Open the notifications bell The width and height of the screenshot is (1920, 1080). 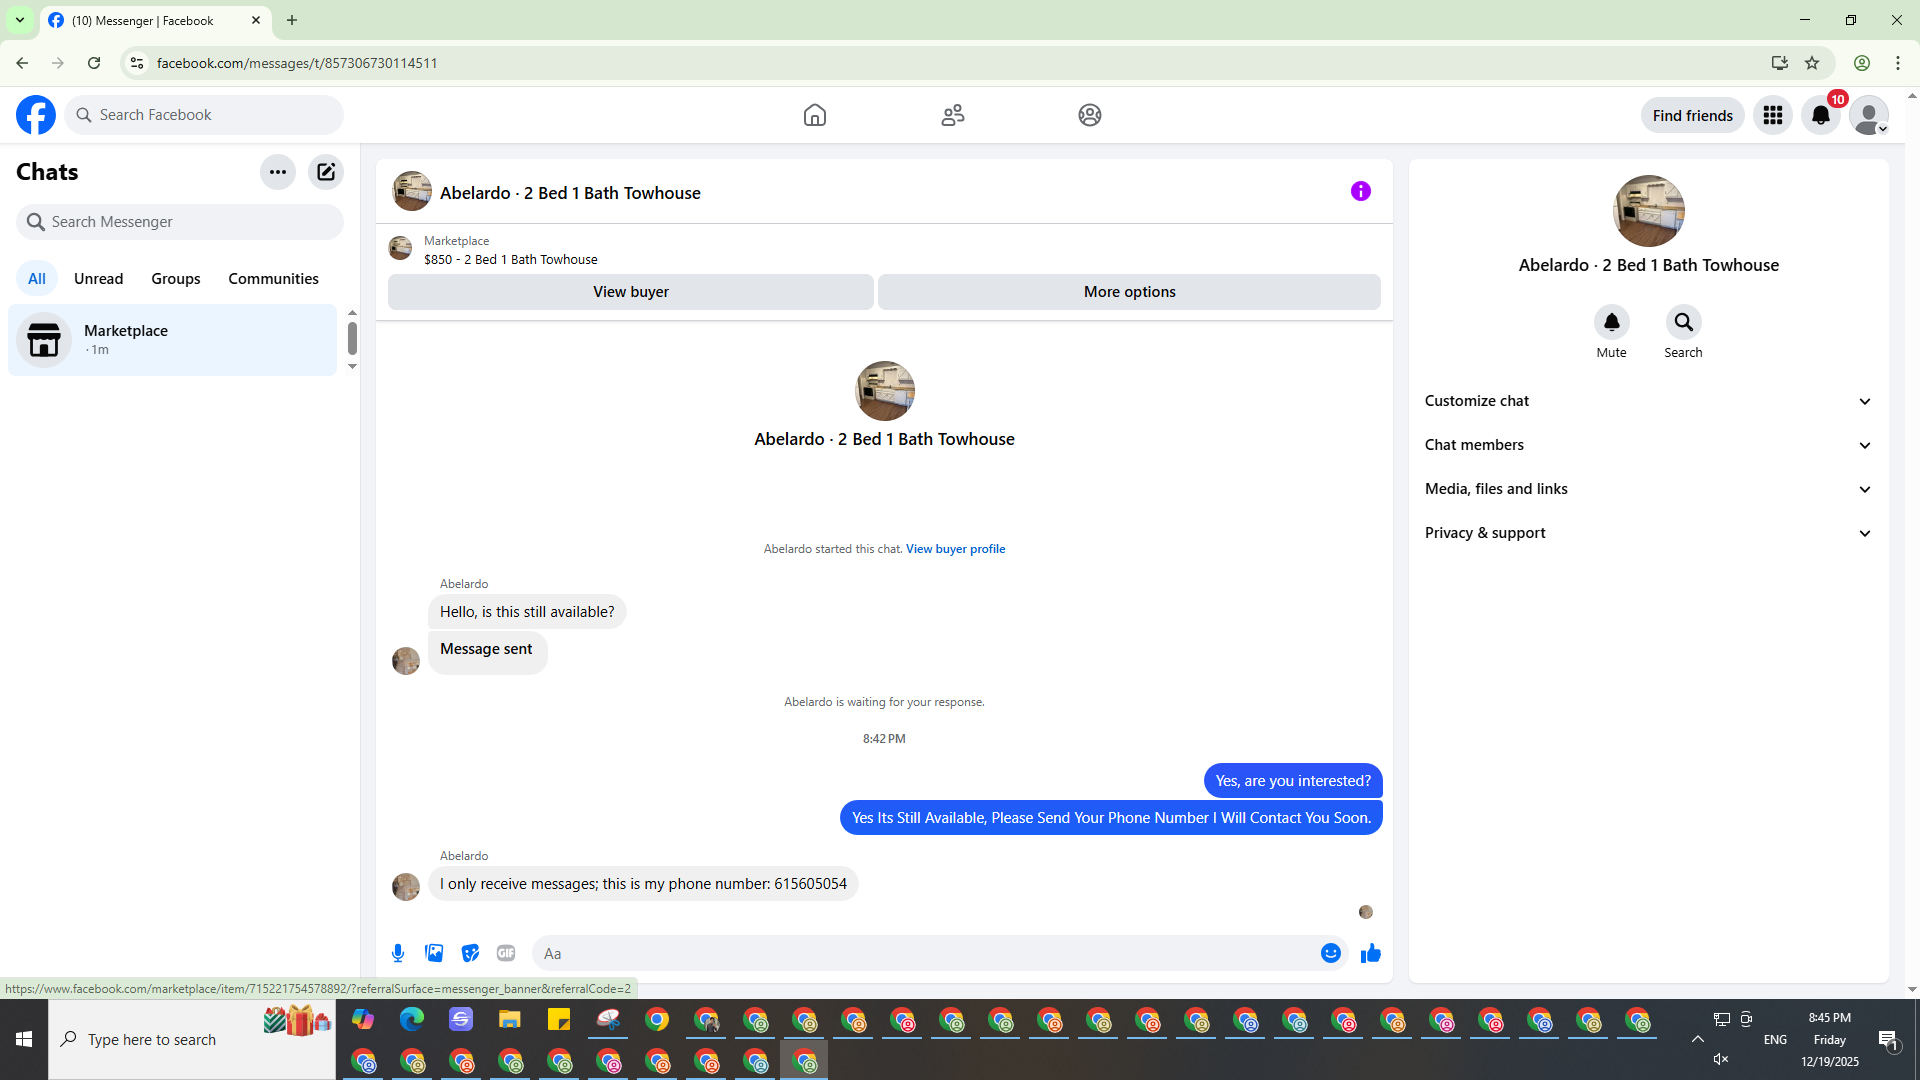coord(1820,115)
